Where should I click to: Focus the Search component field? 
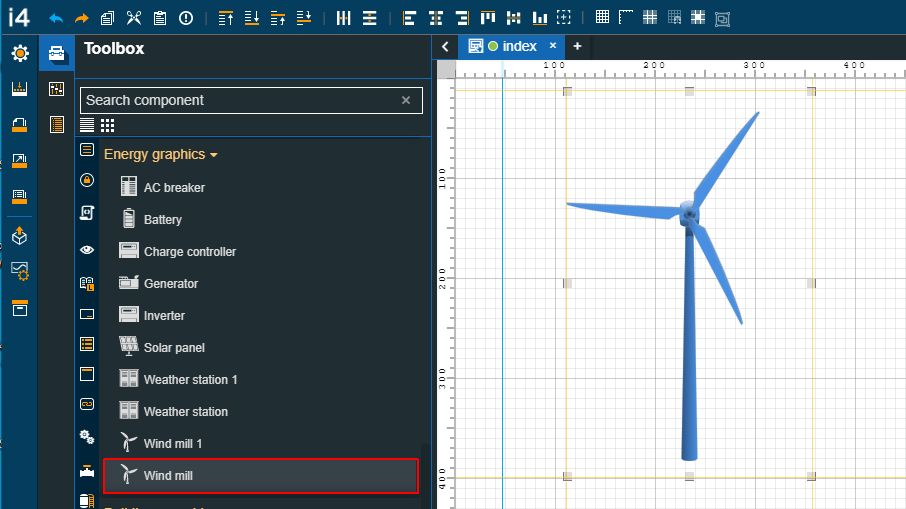(251, 100)
